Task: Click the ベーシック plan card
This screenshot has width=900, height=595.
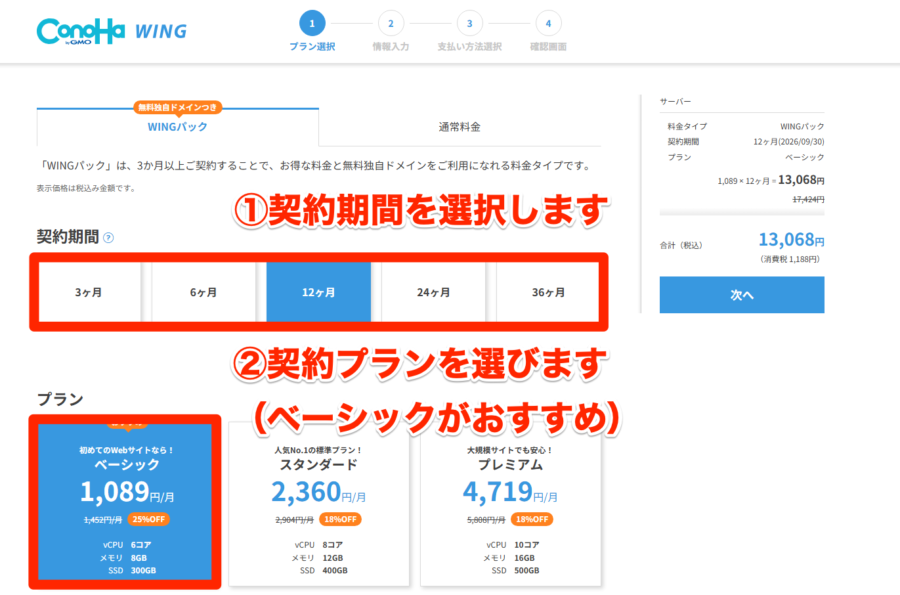Action: coord(126,500)
